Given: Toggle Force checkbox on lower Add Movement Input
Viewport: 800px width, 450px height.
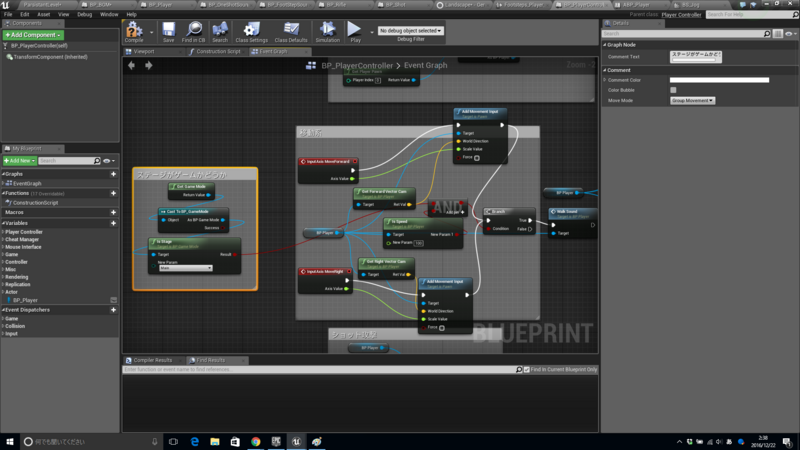Looking at the screenshot, I should pyautogui.click(x=442, y=328).
